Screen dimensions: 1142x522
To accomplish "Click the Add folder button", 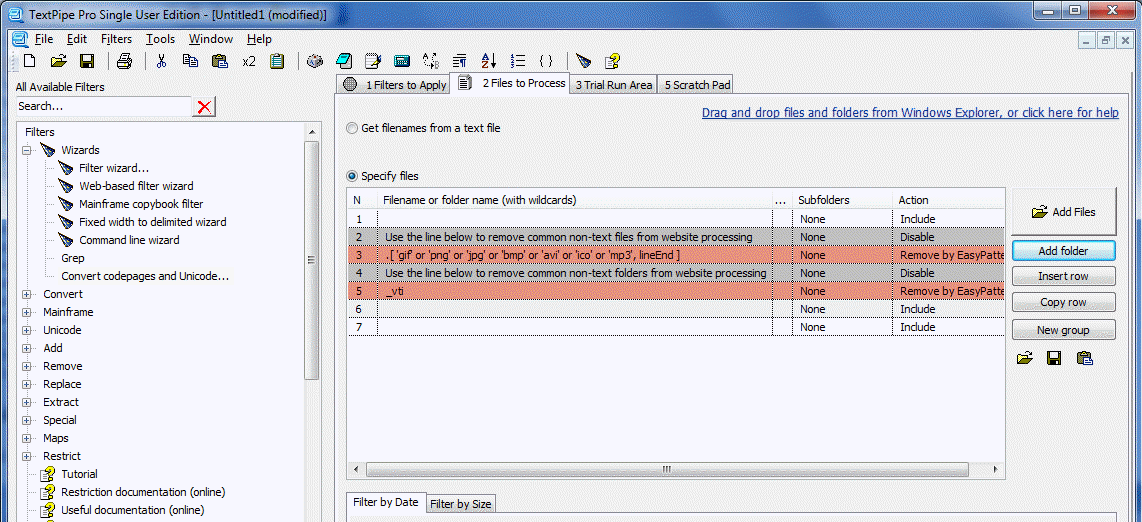I will coord(1062,251).
